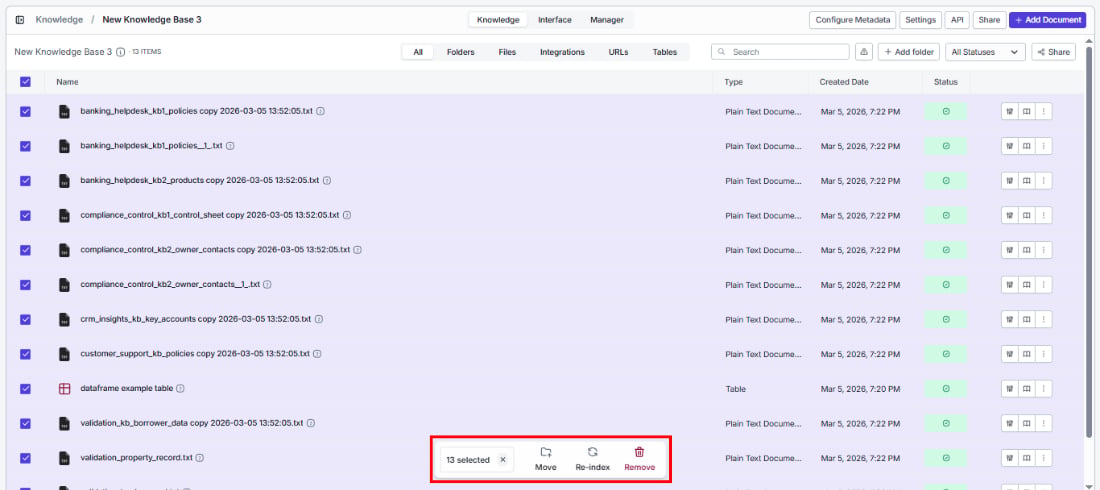This screenshot has height=490, width=1100.
Task: Click info icon beside compliance_control_kb1_control_sheet copy file
Action: (x=347, y=215)
